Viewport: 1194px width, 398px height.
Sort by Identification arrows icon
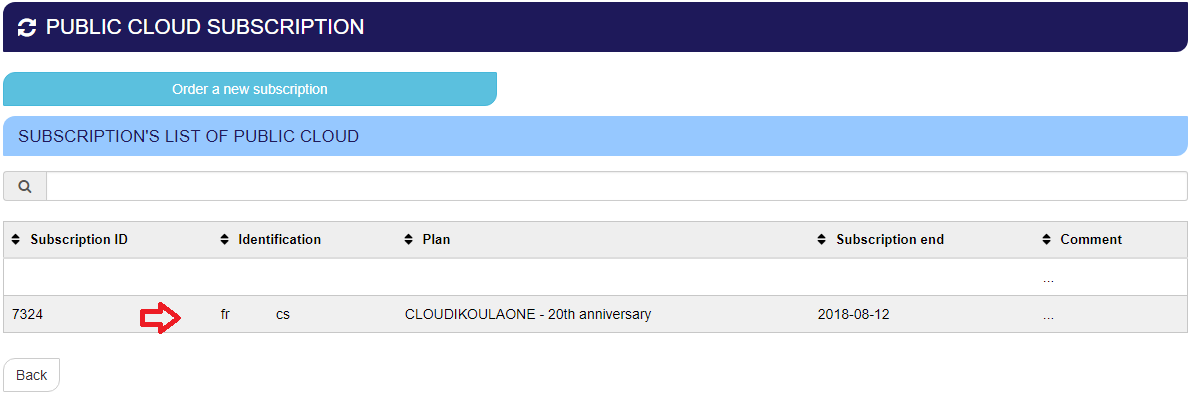click(x=224, y=240)
